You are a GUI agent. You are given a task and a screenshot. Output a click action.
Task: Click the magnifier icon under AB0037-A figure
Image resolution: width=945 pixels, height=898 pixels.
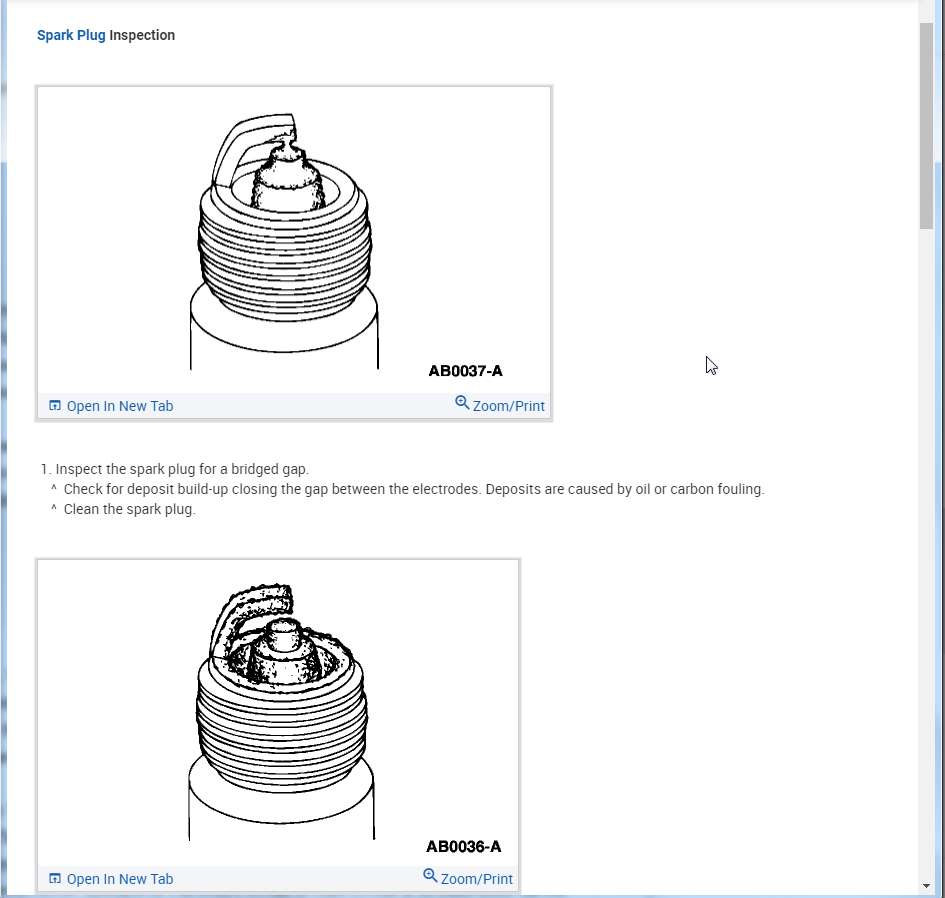(462, 403)
